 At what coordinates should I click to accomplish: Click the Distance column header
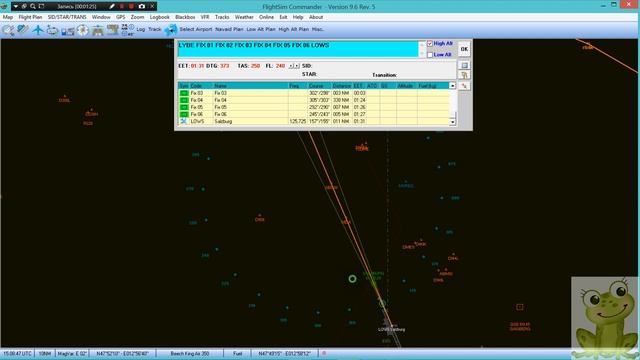342,86
